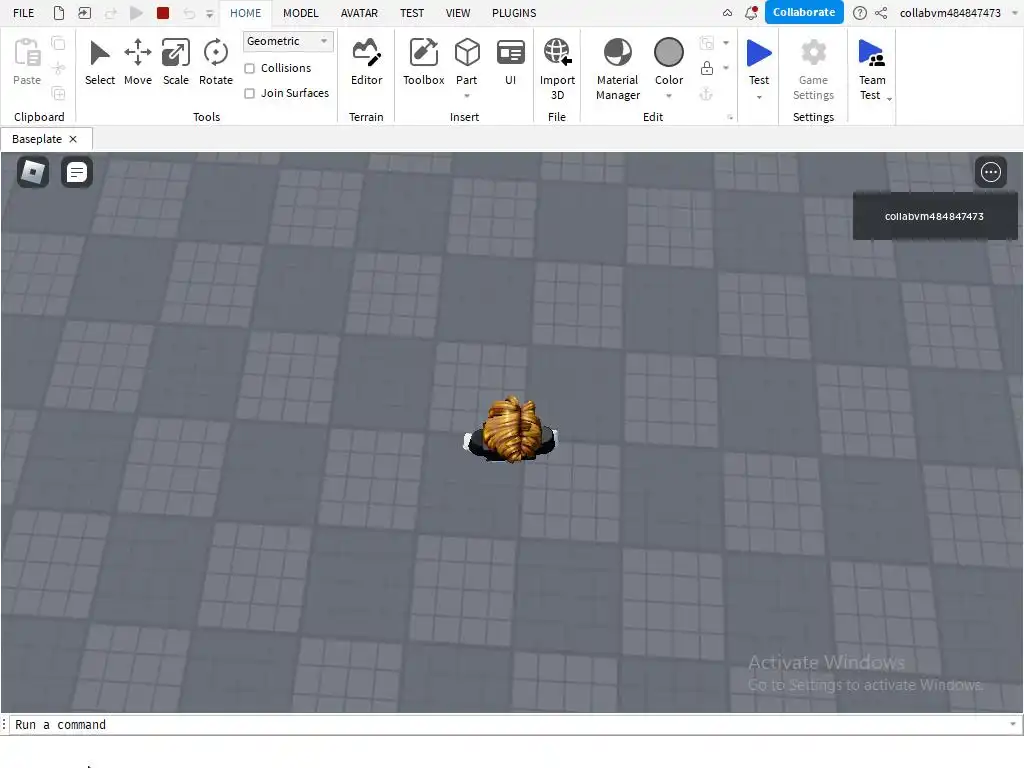Enable the Join Surfaces checkbox
1024x768 pixels.
pos(249,93)
